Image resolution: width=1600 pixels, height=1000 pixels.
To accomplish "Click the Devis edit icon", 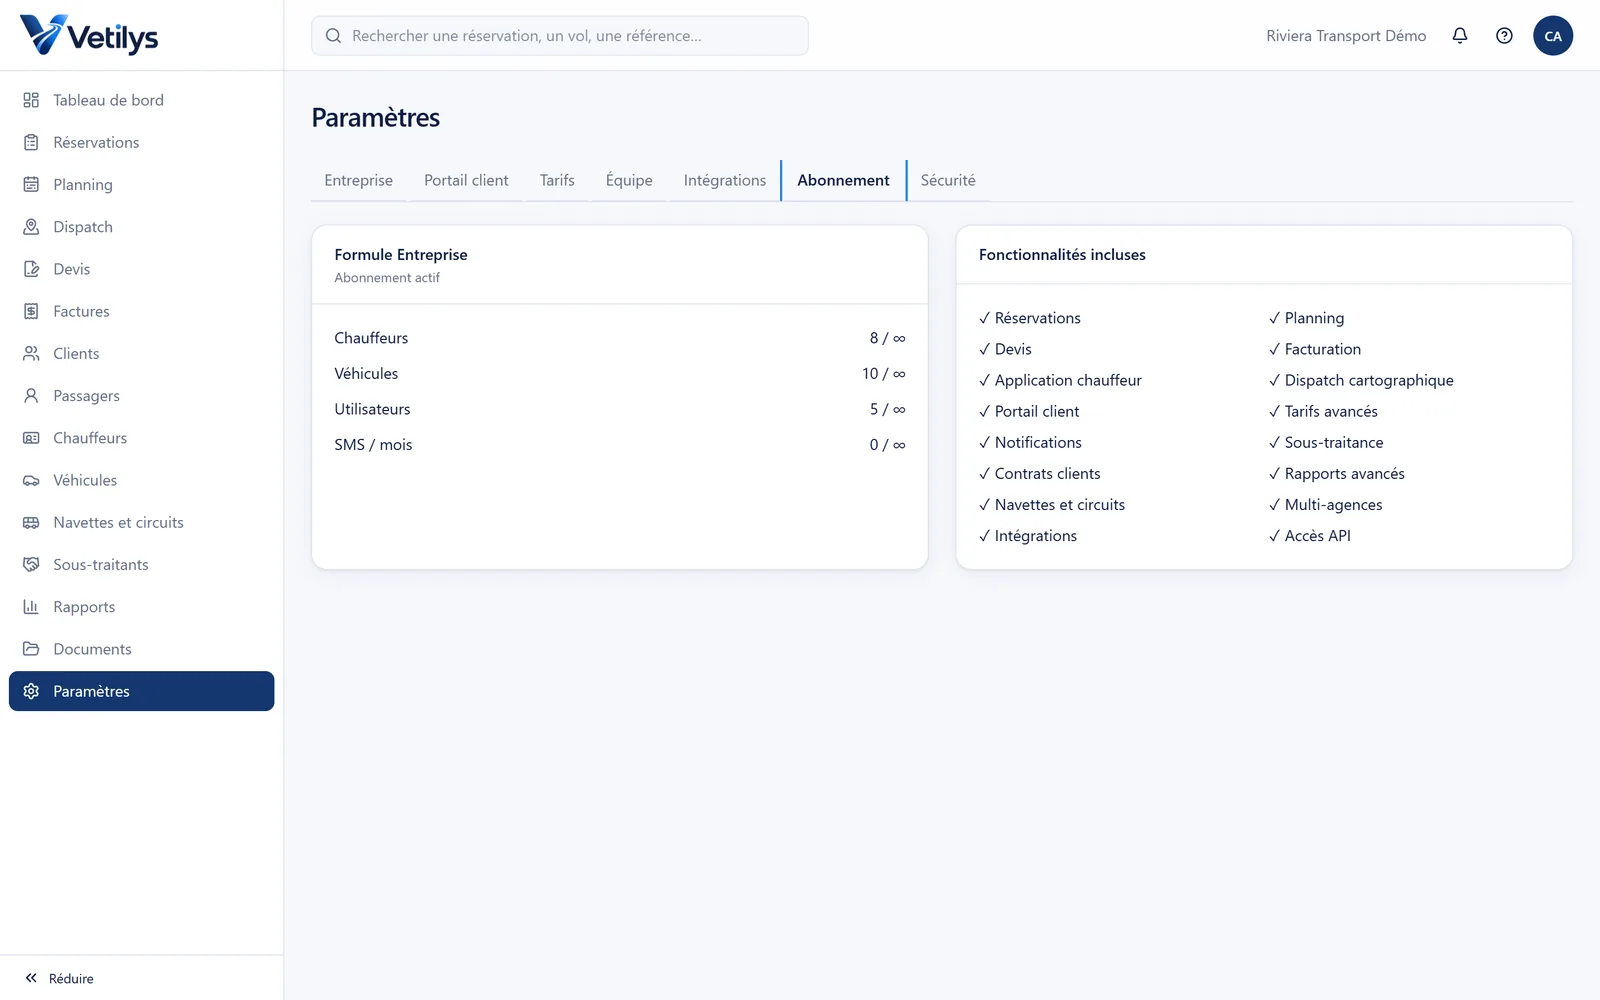I will (x=31, y=269).
